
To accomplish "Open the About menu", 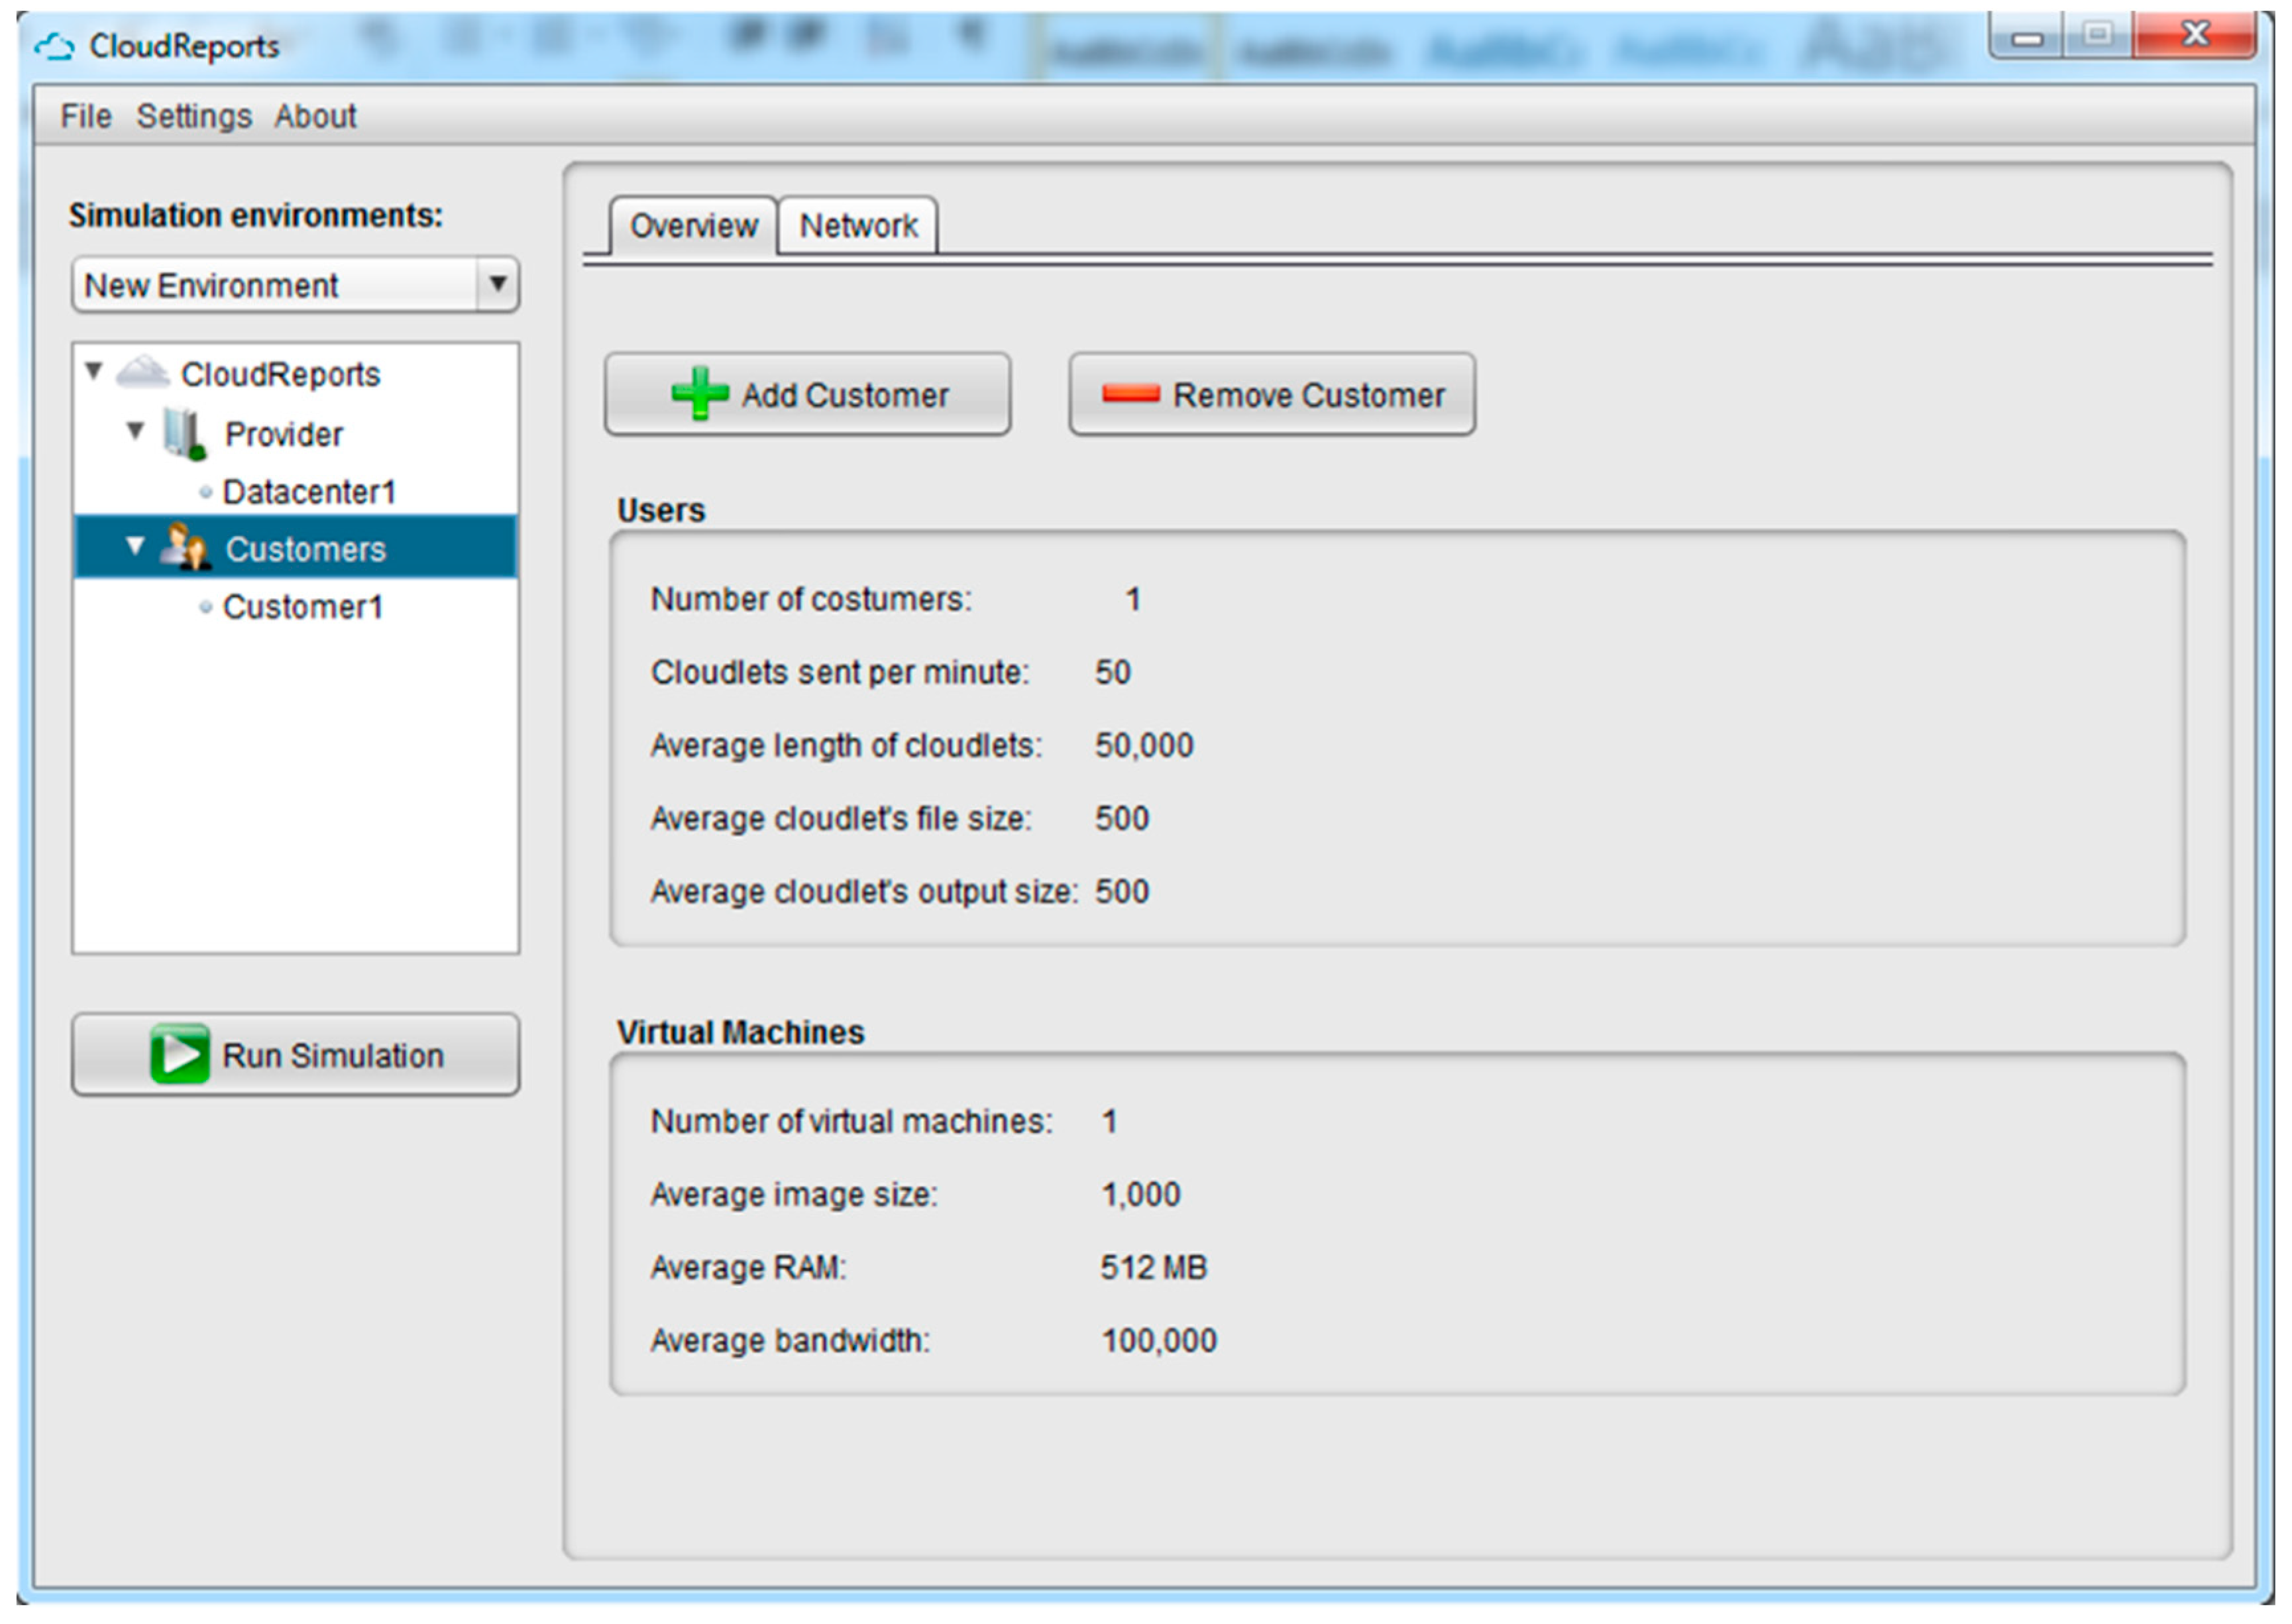I will (x=315, y=116).
